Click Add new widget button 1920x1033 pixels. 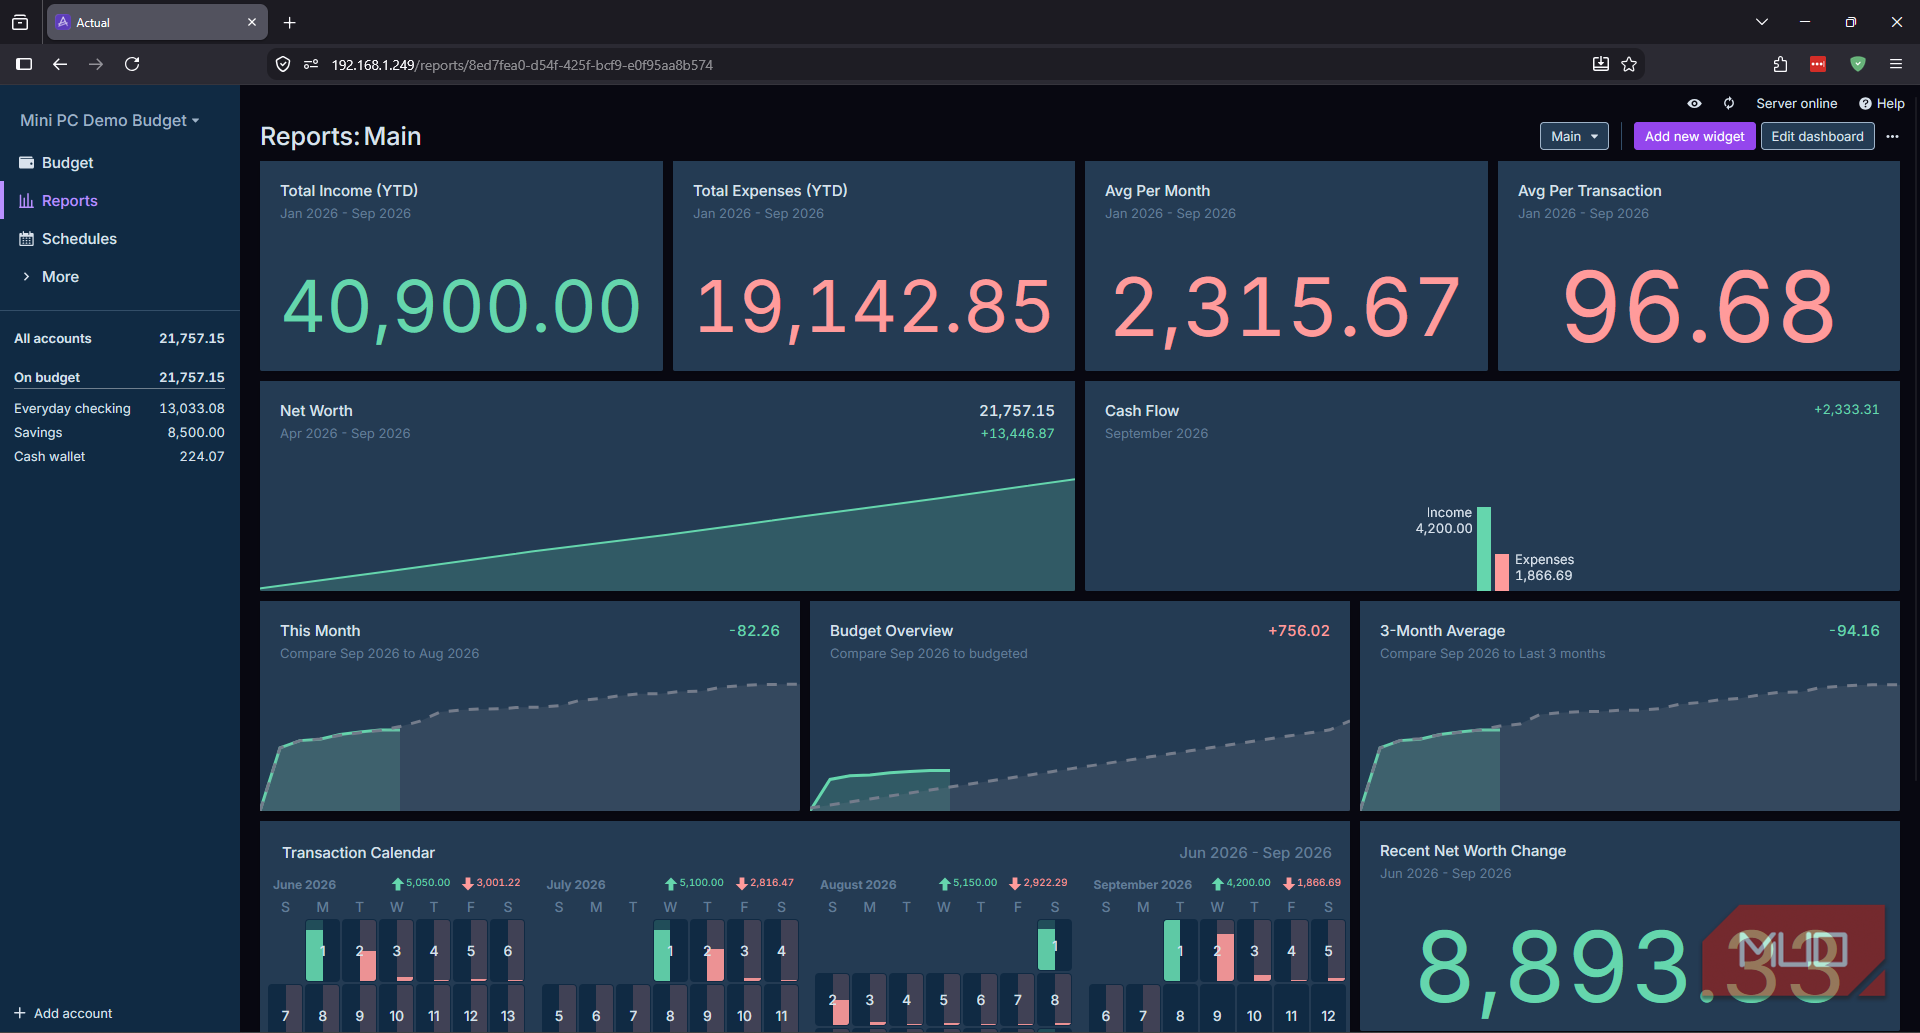[x=1694, y=136]
